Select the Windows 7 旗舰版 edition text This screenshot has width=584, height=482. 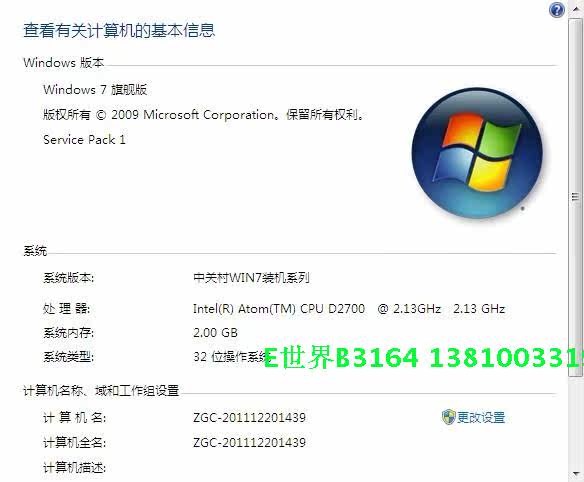[x=95, y=89]
